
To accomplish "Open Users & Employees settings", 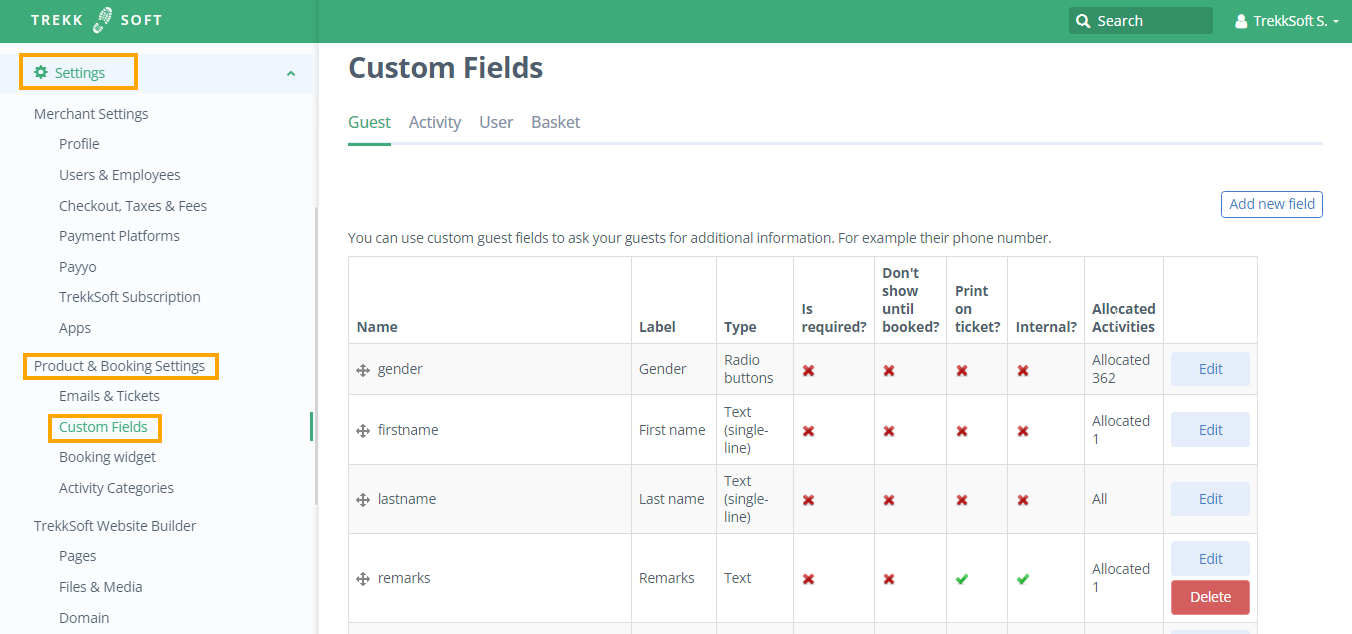I will click(x=120, y=175).
